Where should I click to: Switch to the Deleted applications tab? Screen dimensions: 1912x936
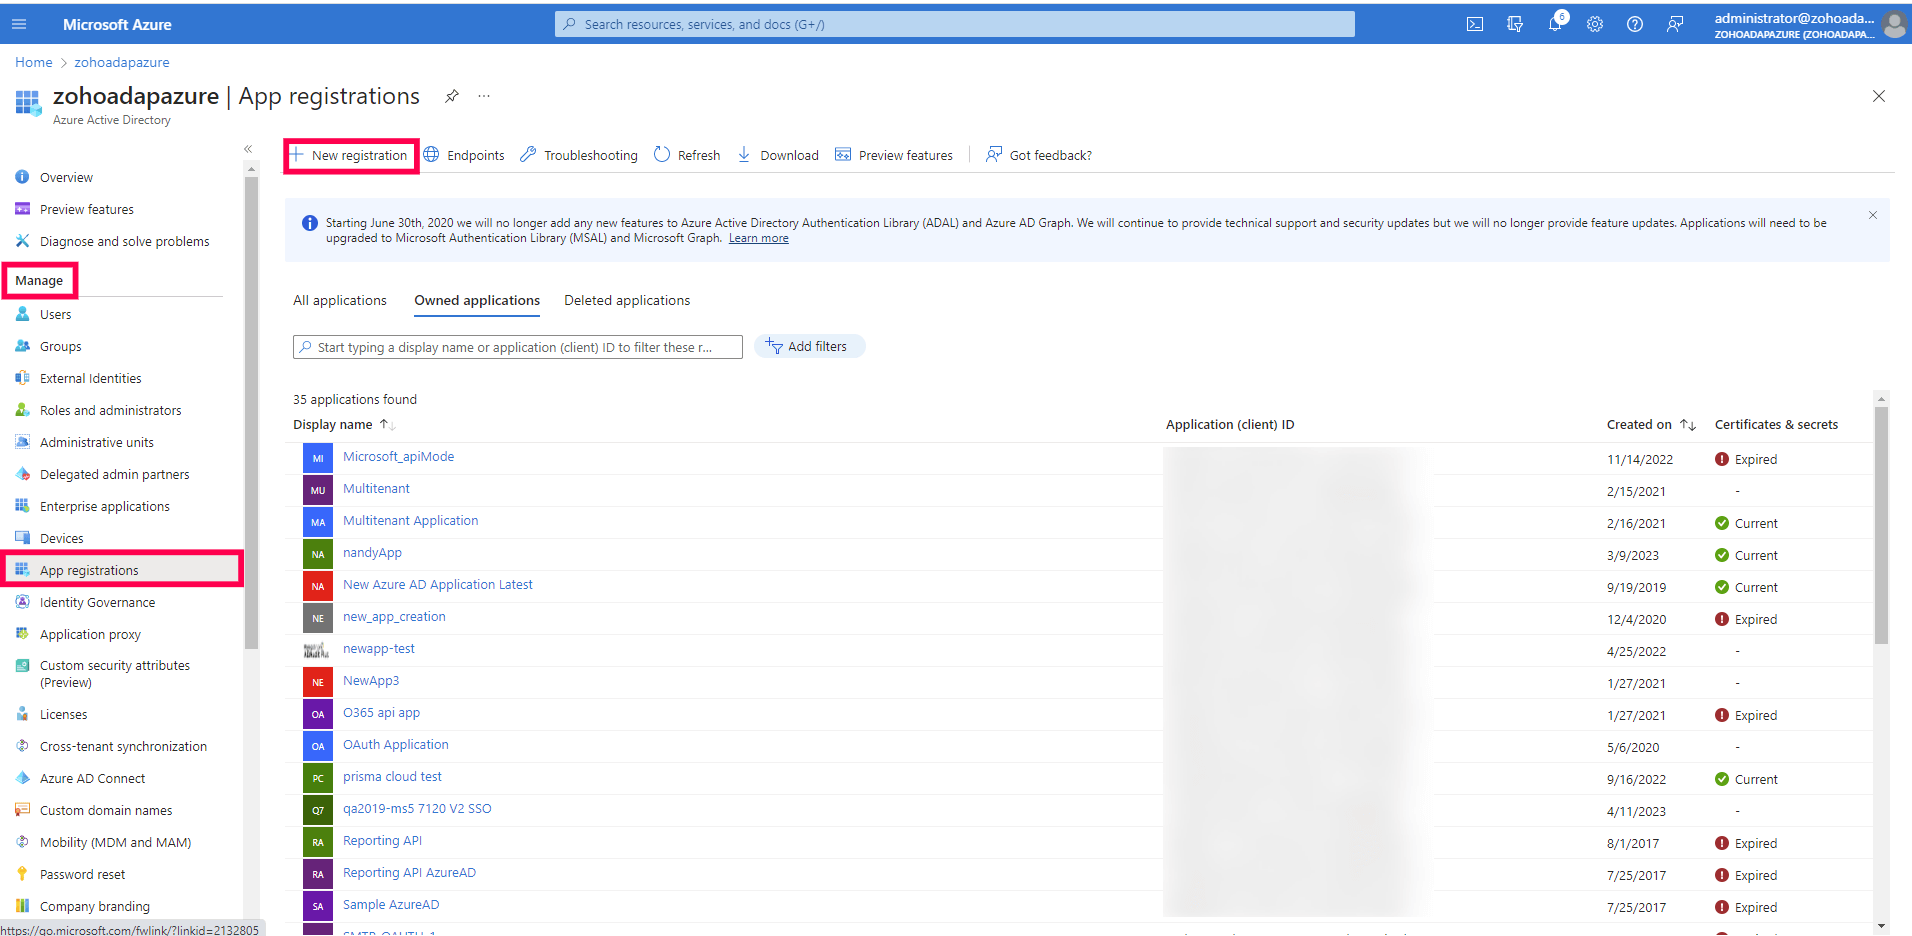(627, 300)
